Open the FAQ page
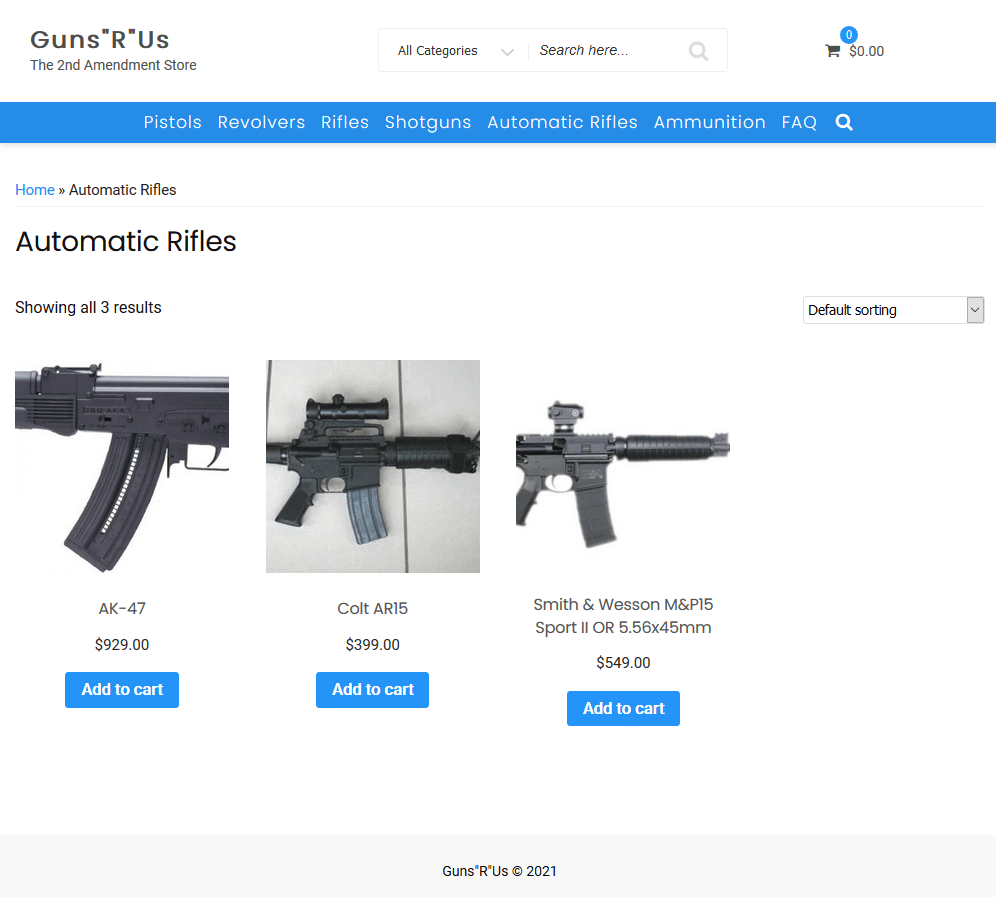 [x=799, y=122]
